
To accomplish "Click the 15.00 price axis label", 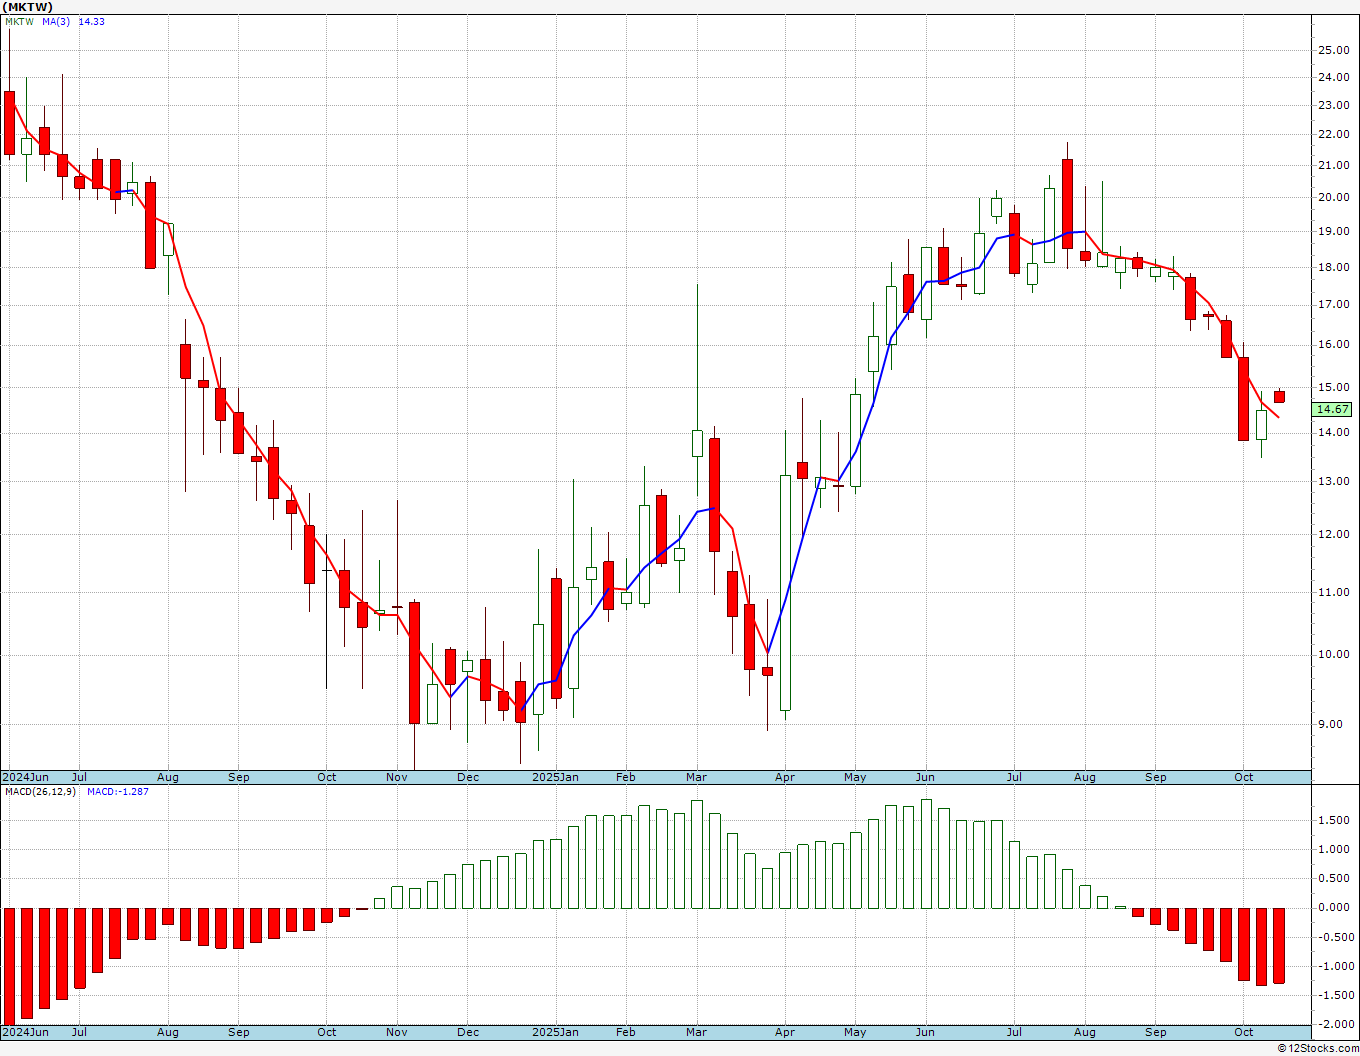I will pos(1333,387).
